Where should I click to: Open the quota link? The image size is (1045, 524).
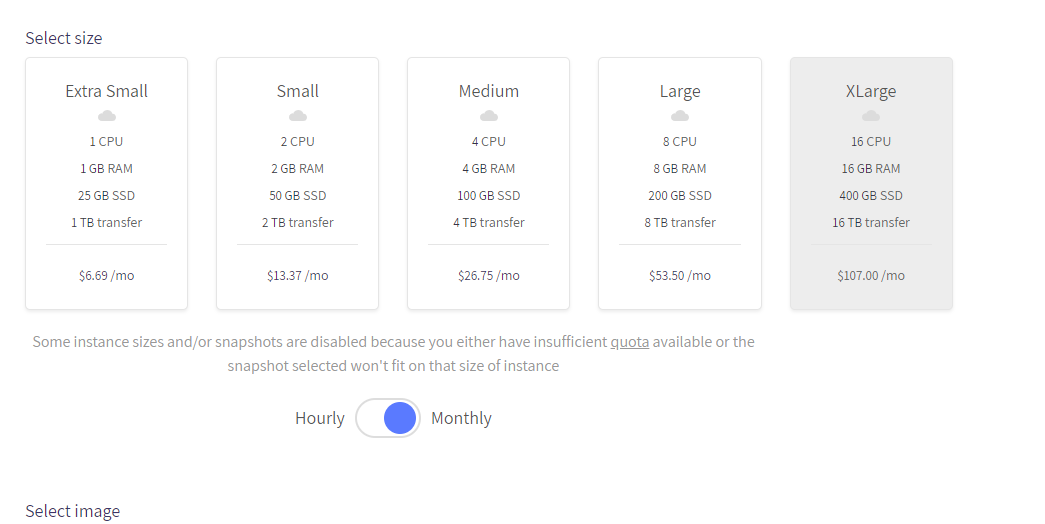pos(630,342)
